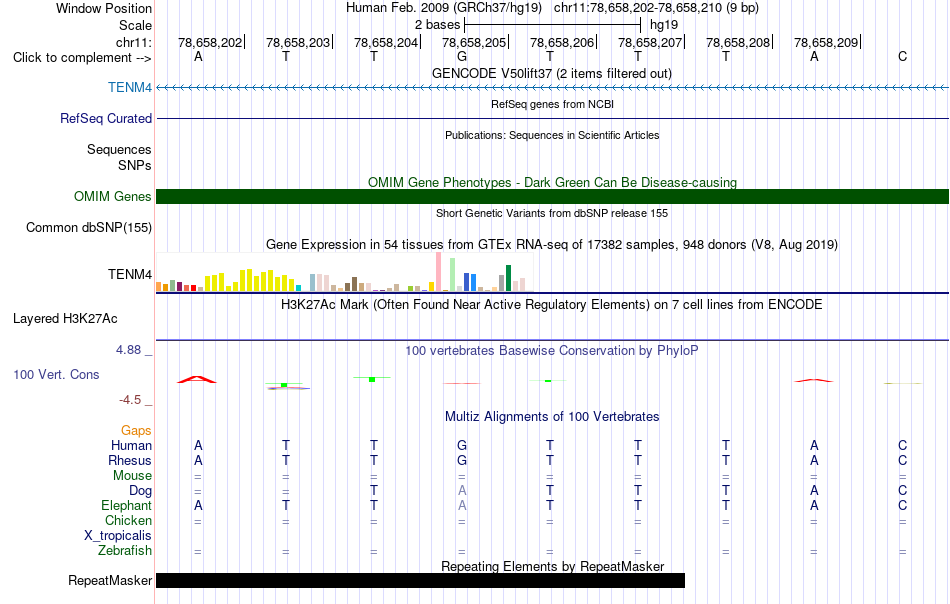The width and height of the screenshot is (950, 604).
Task: Click the genome title with chr11:78,658,202-78,658,210 (9 bp)
Action: coord(552,8)
